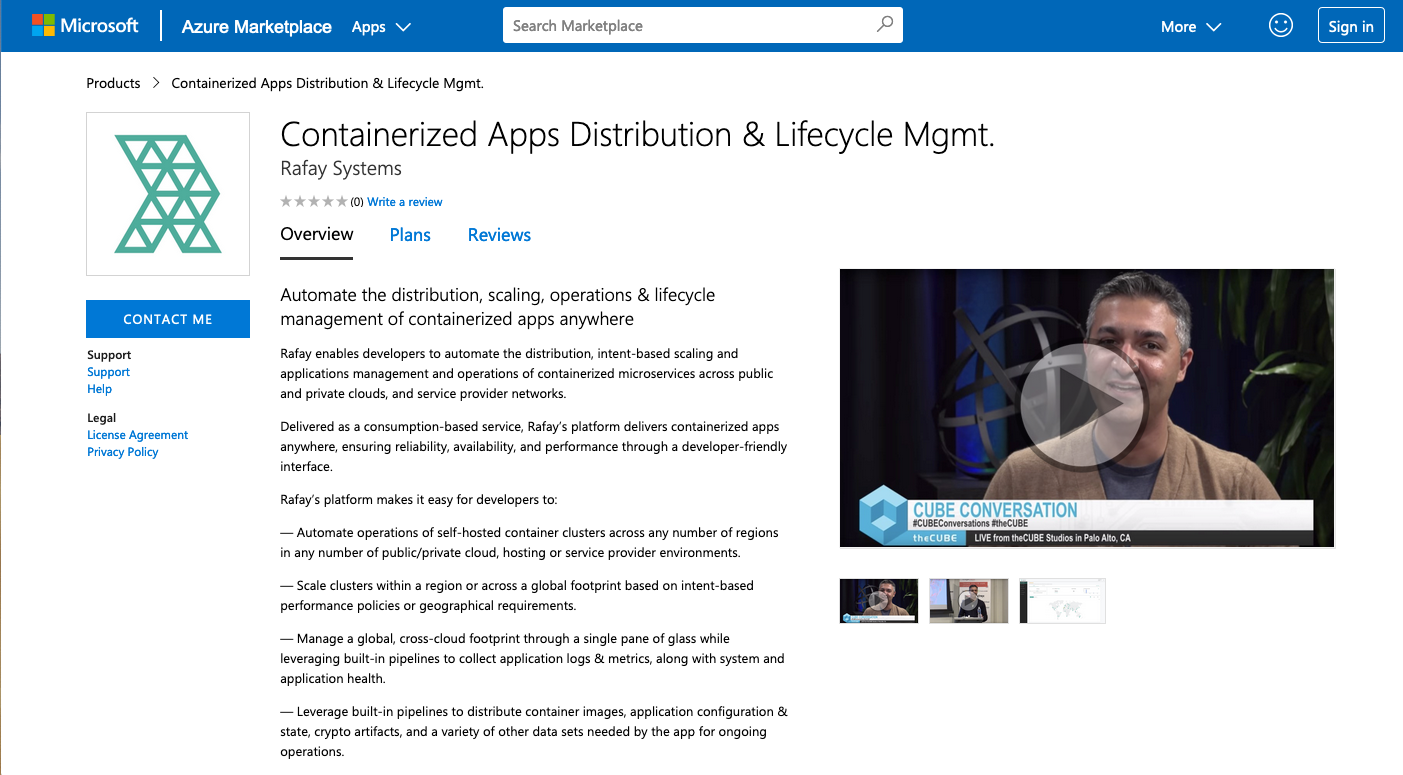The height and width of the screenshot is (775, 1403).
Task: Select the first video thumbnail
Action: tap(879, 601)
